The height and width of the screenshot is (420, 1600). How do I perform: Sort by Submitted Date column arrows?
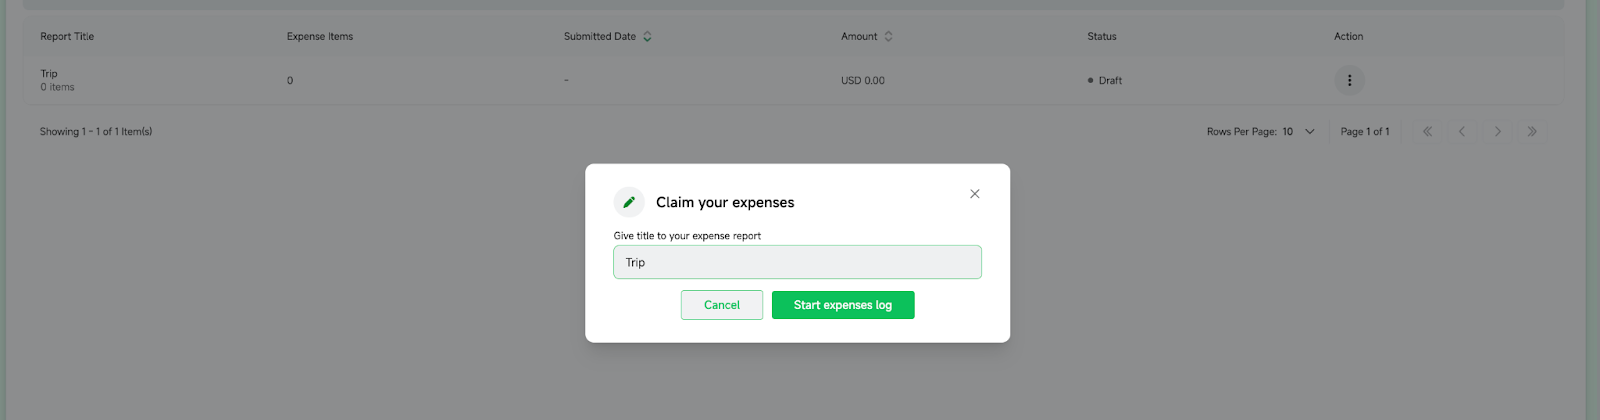coord(647,37)
